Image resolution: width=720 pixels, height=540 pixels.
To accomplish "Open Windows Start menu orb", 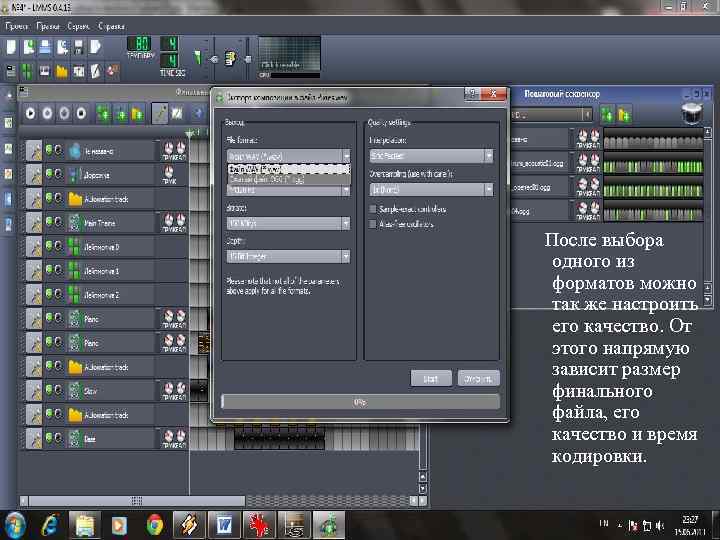I will [15, 525].
